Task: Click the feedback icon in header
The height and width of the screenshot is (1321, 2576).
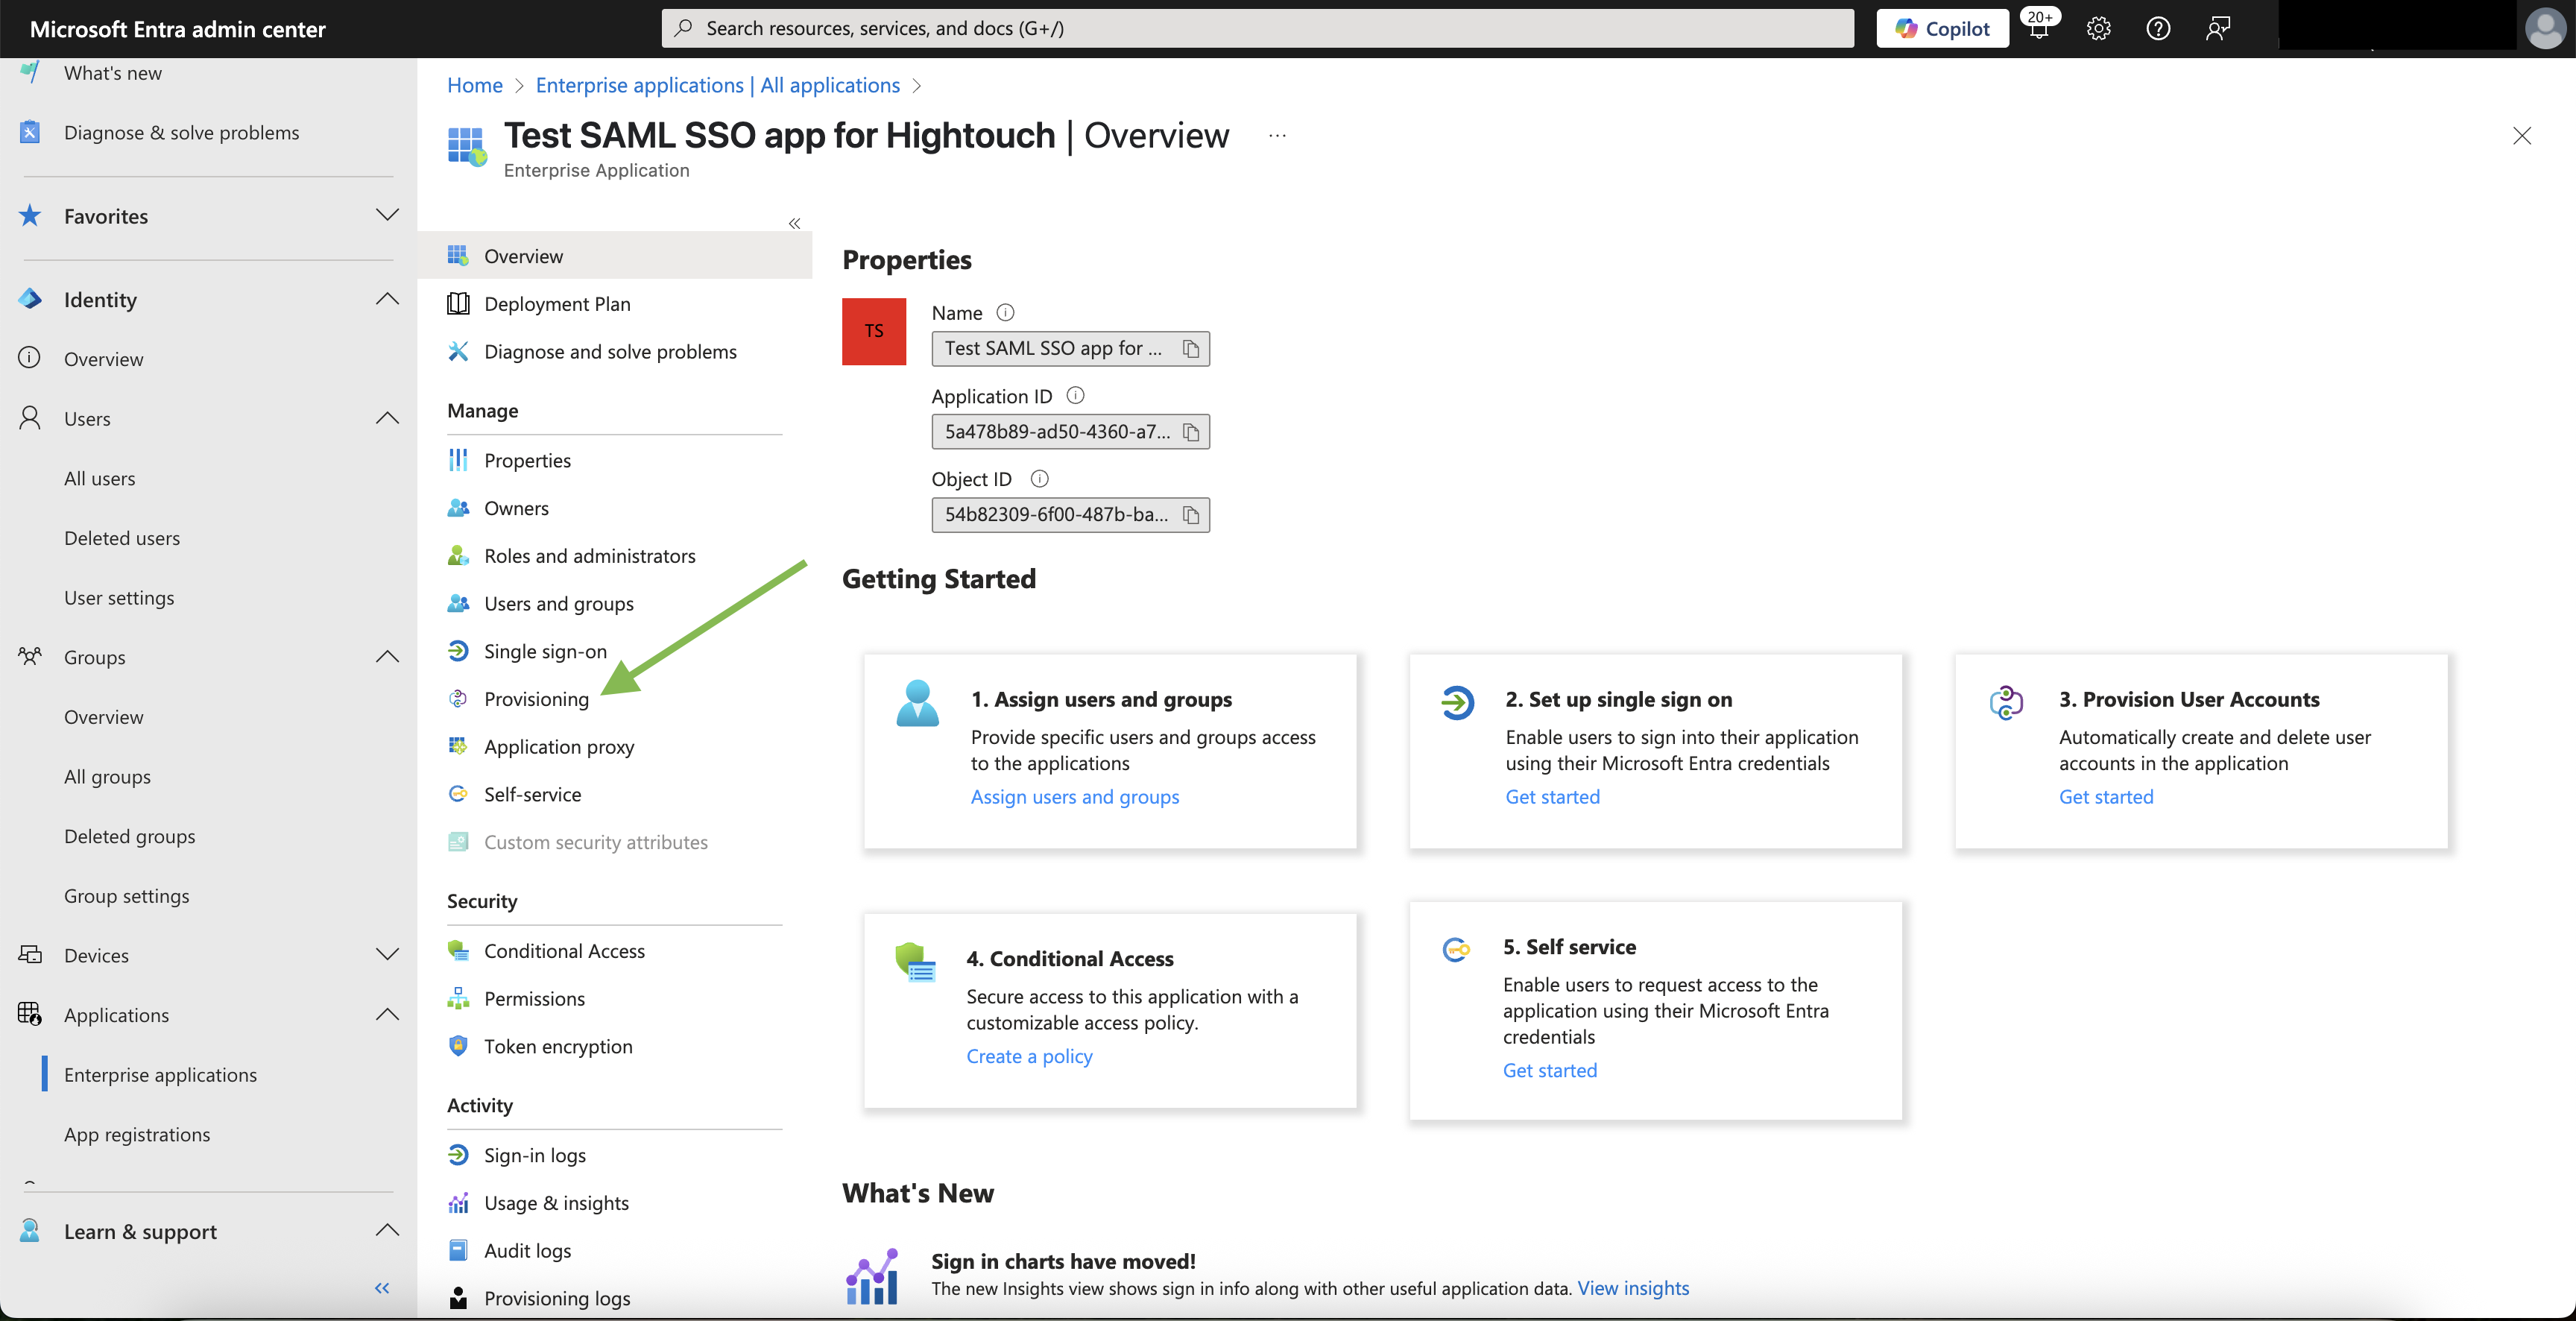Action: tap(2217, 28)
